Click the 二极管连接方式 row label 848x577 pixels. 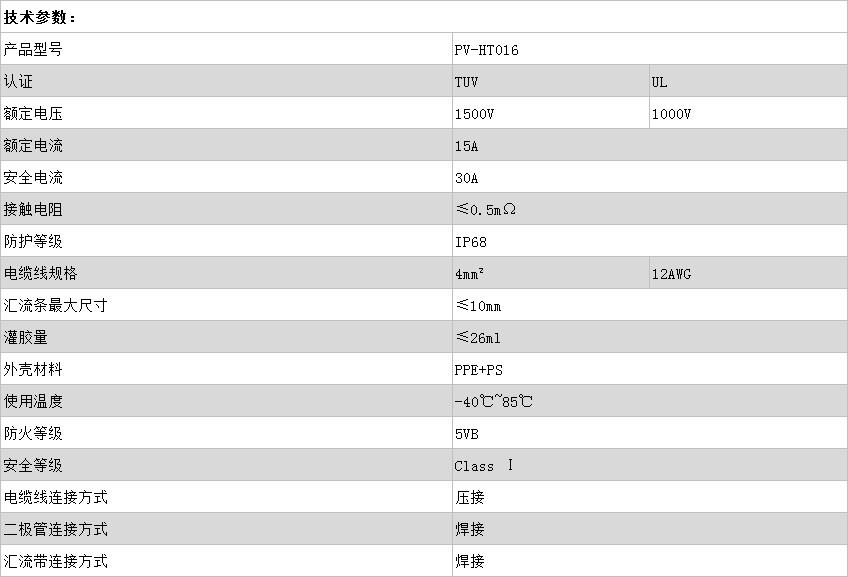coord(55,529)
